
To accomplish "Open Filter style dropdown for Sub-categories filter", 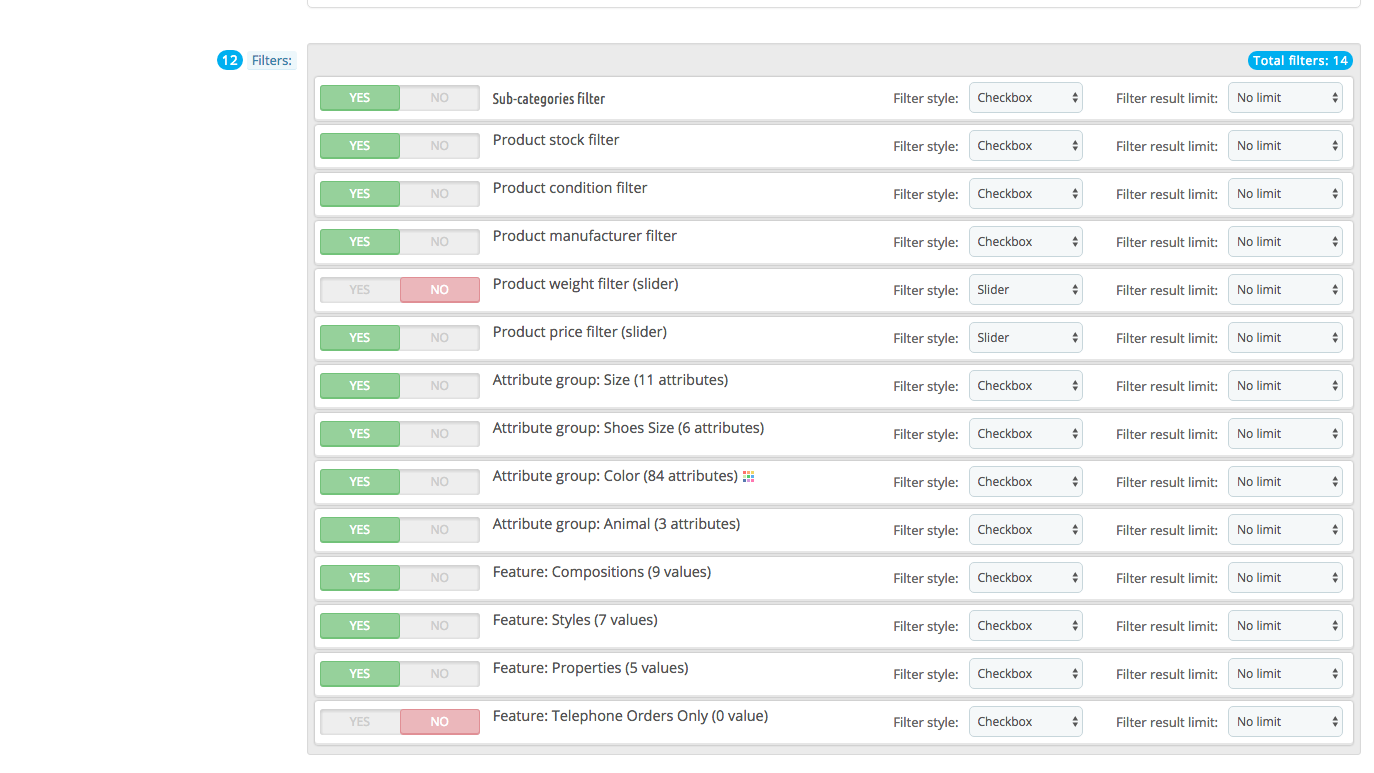I will (x=1026, y=98).
